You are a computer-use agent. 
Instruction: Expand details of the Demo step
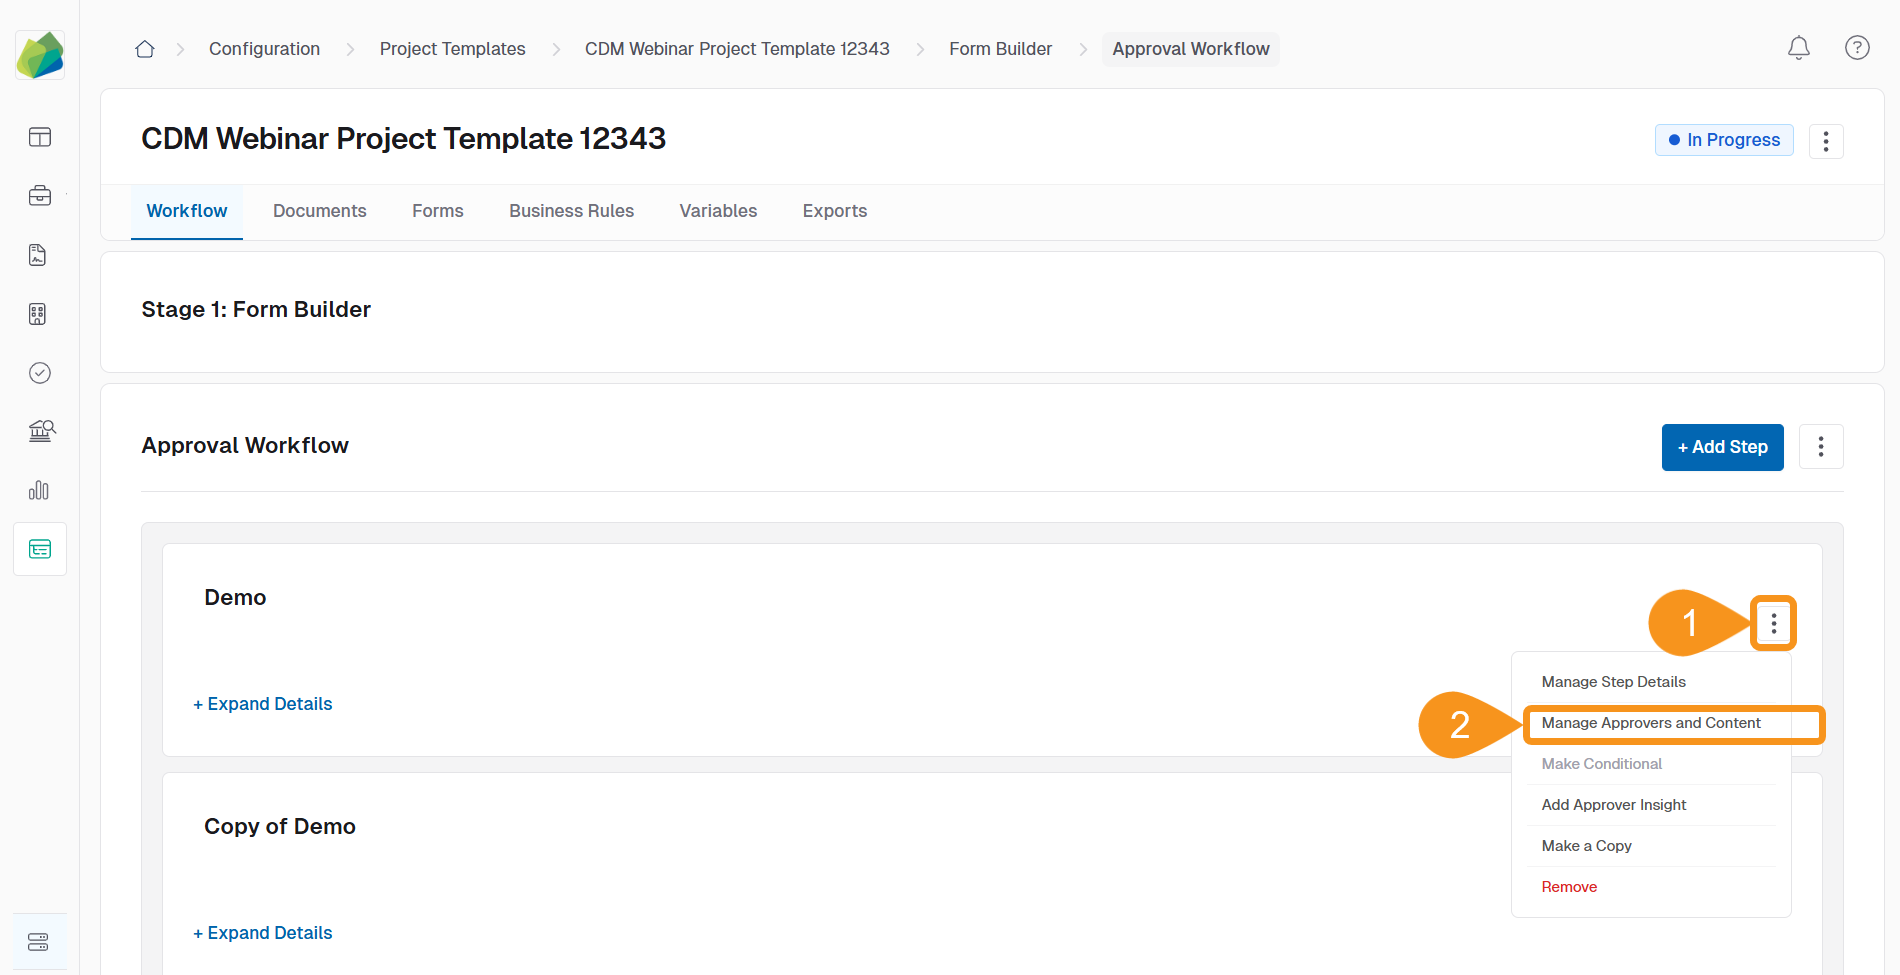(x=262, y=703)
